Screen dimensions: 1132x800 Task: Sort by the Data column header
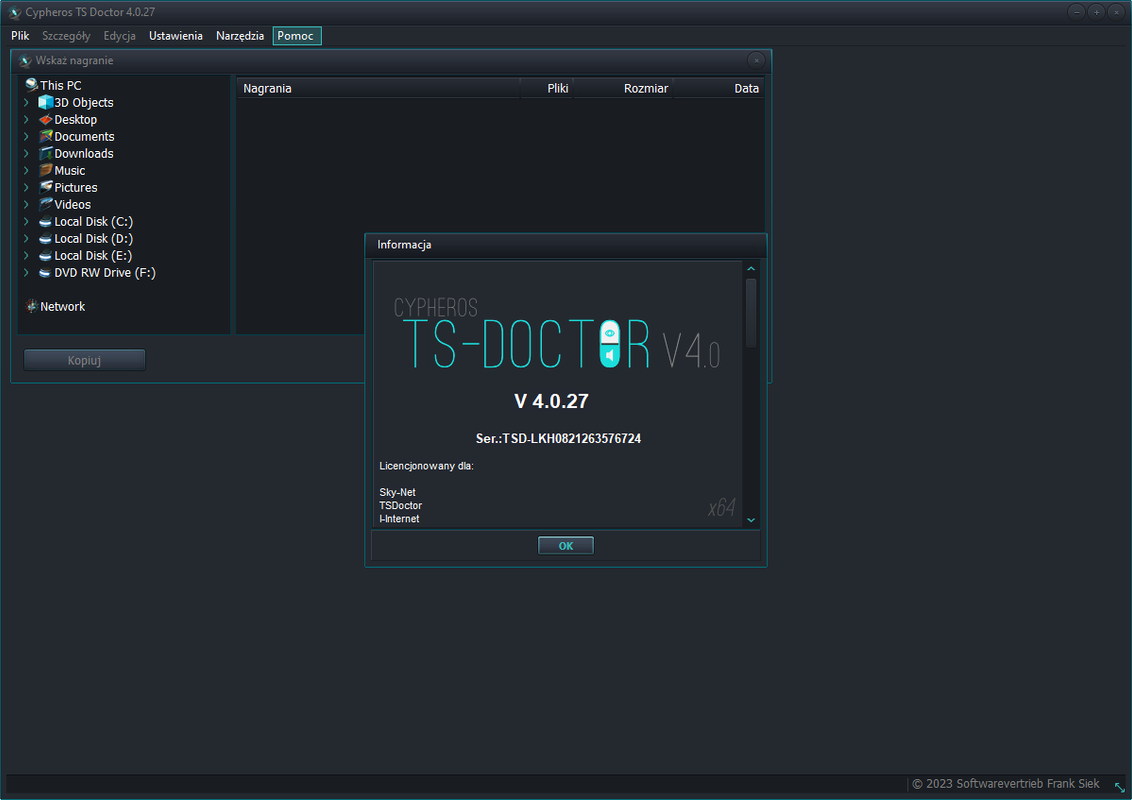tap(719, 88)
